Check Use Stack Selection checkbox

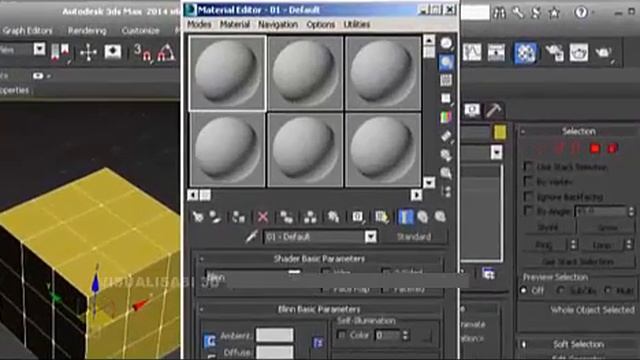[528, 166]
